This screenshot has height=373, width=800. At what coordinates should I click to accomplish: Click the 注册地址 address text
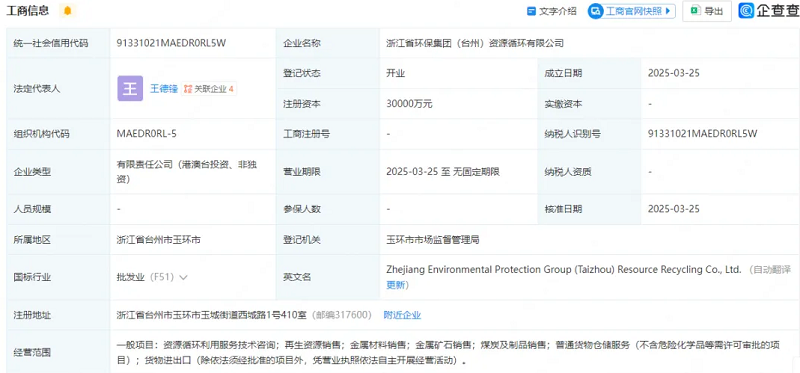pyautogui.click(x=212, y=315)
